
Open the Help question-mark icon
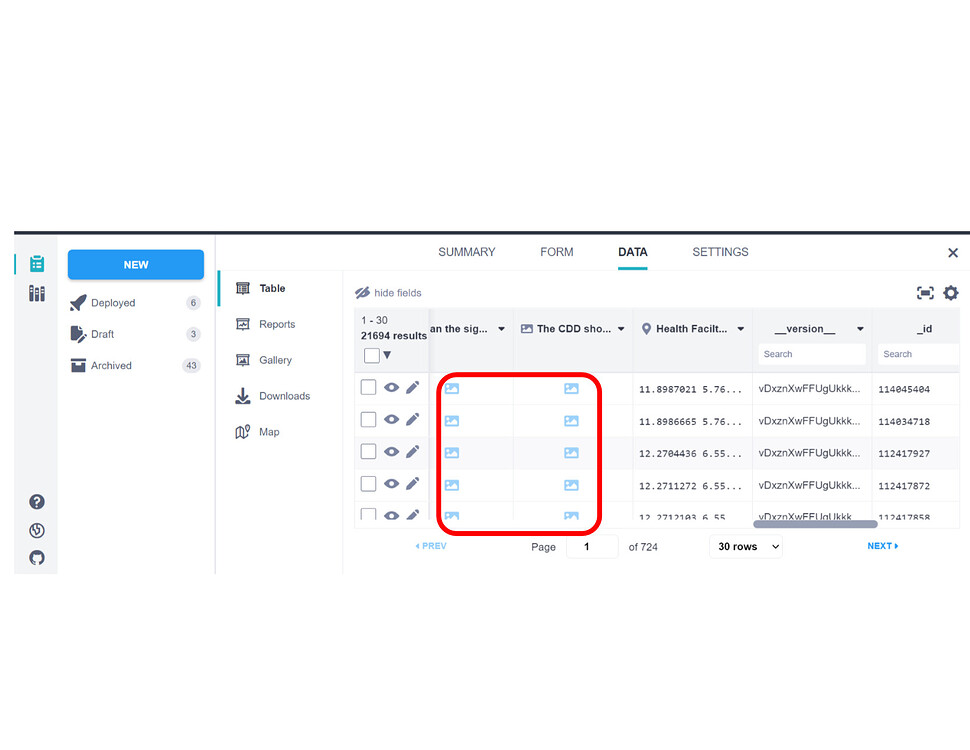click(37, 501)
